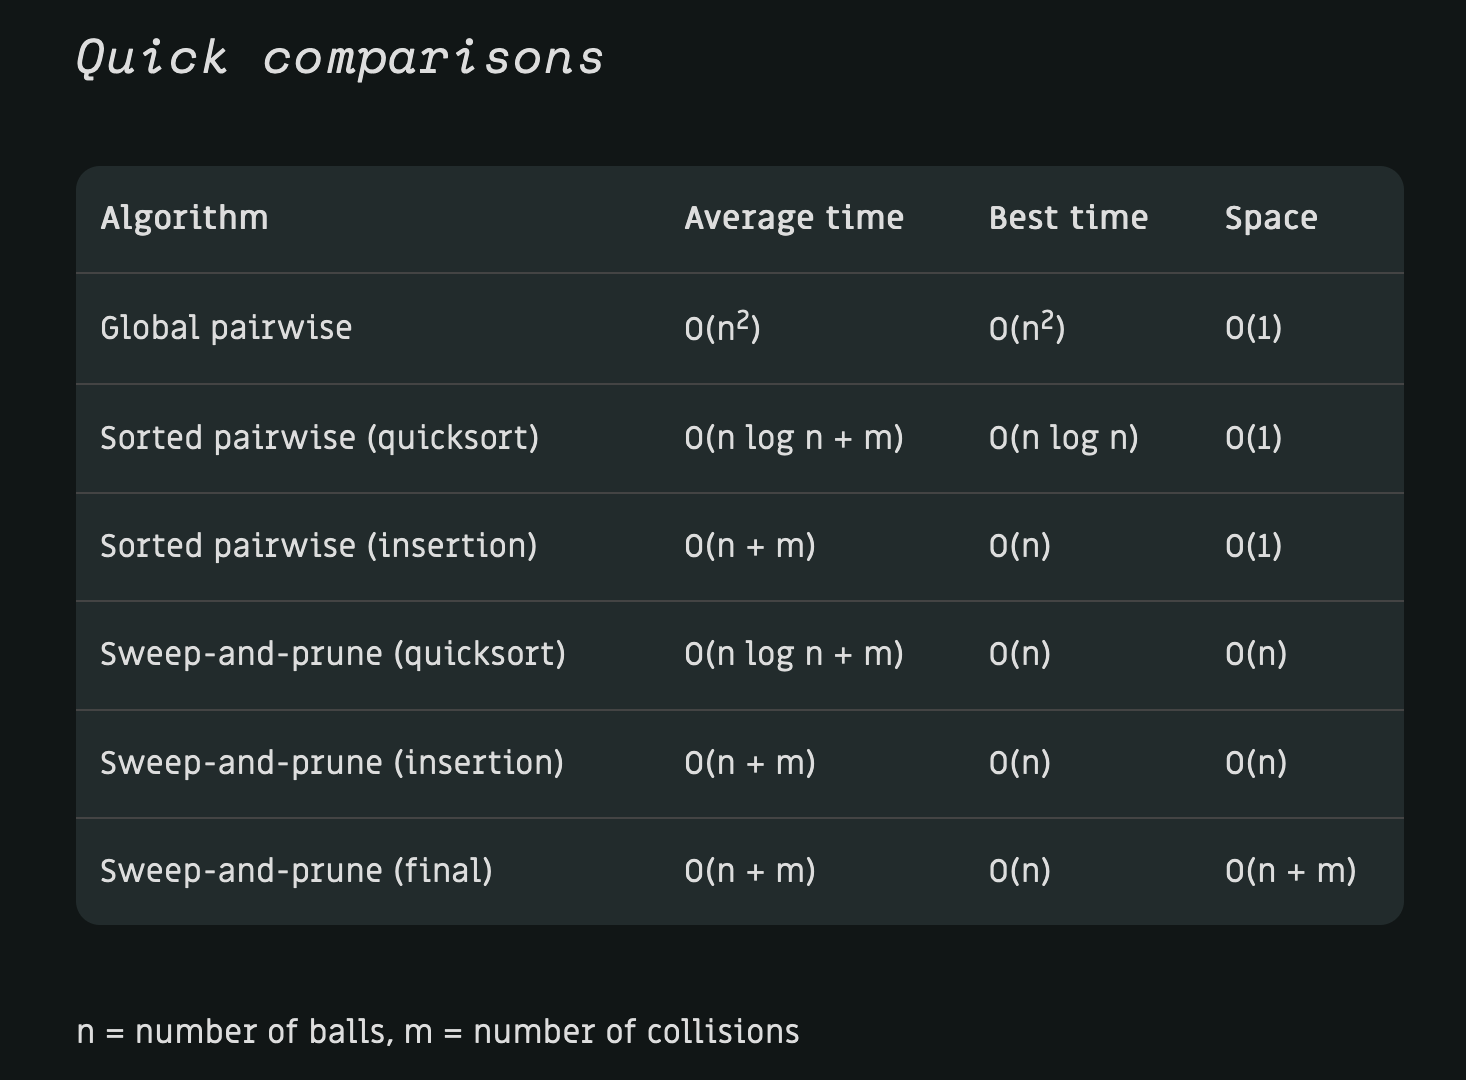Click Sorted pairwise (insertion) space O(1) cell
This screenshot has width=1466, height=1080.
point(1253,546)
